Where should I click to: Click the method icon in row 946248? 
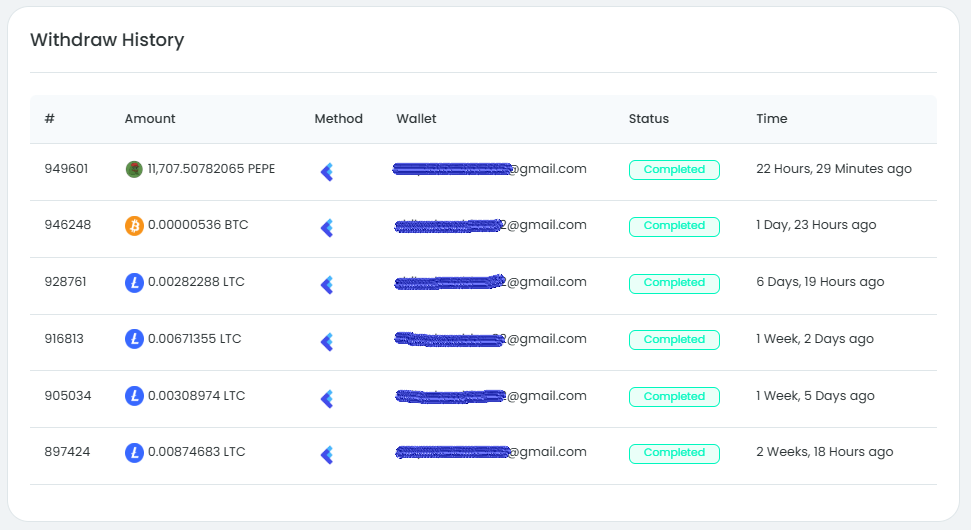pyautogui.click(x=327, y=228)
